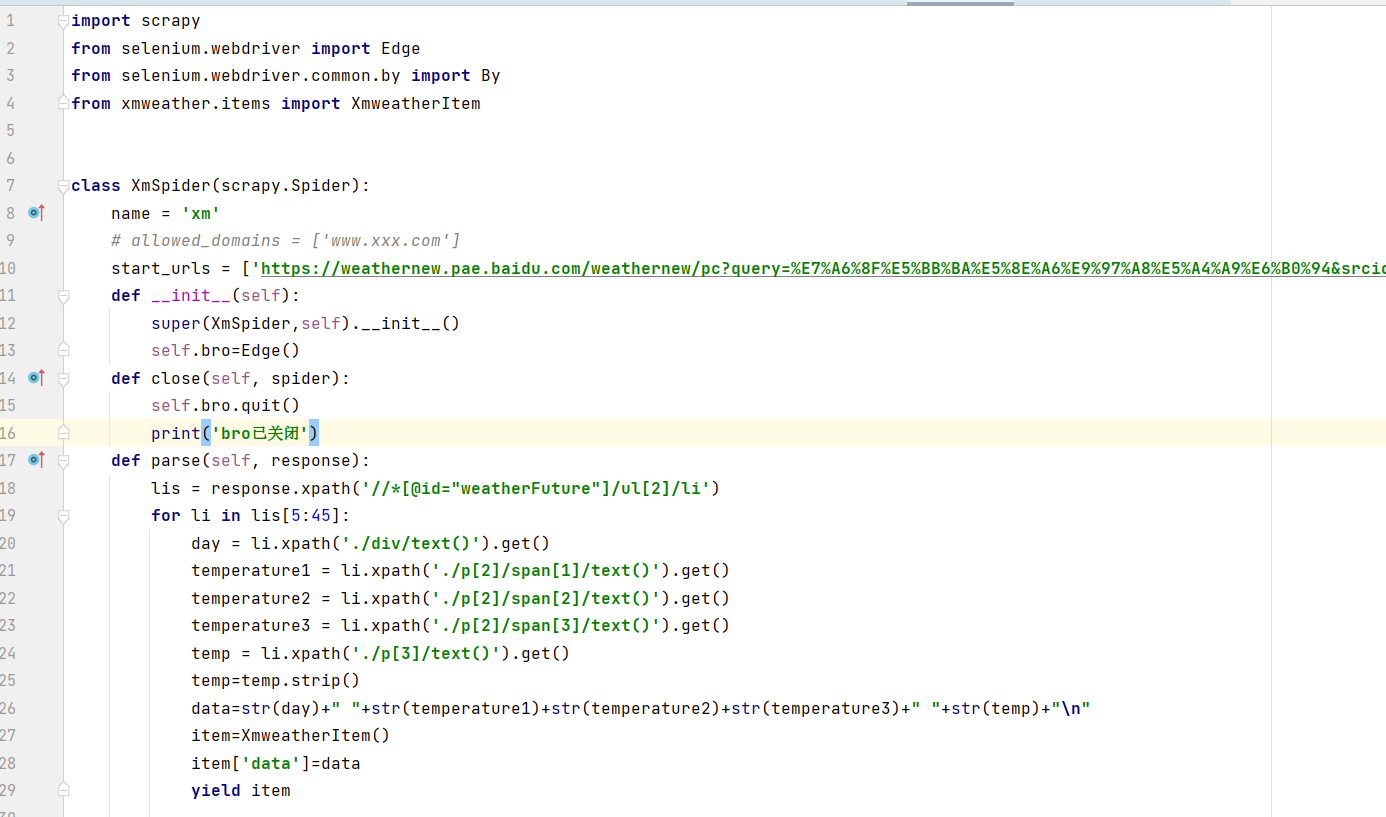The width and height of the screenshot is (1386, 817).
Task: Click 'yield item' statement
Action: tap(241, 790)
